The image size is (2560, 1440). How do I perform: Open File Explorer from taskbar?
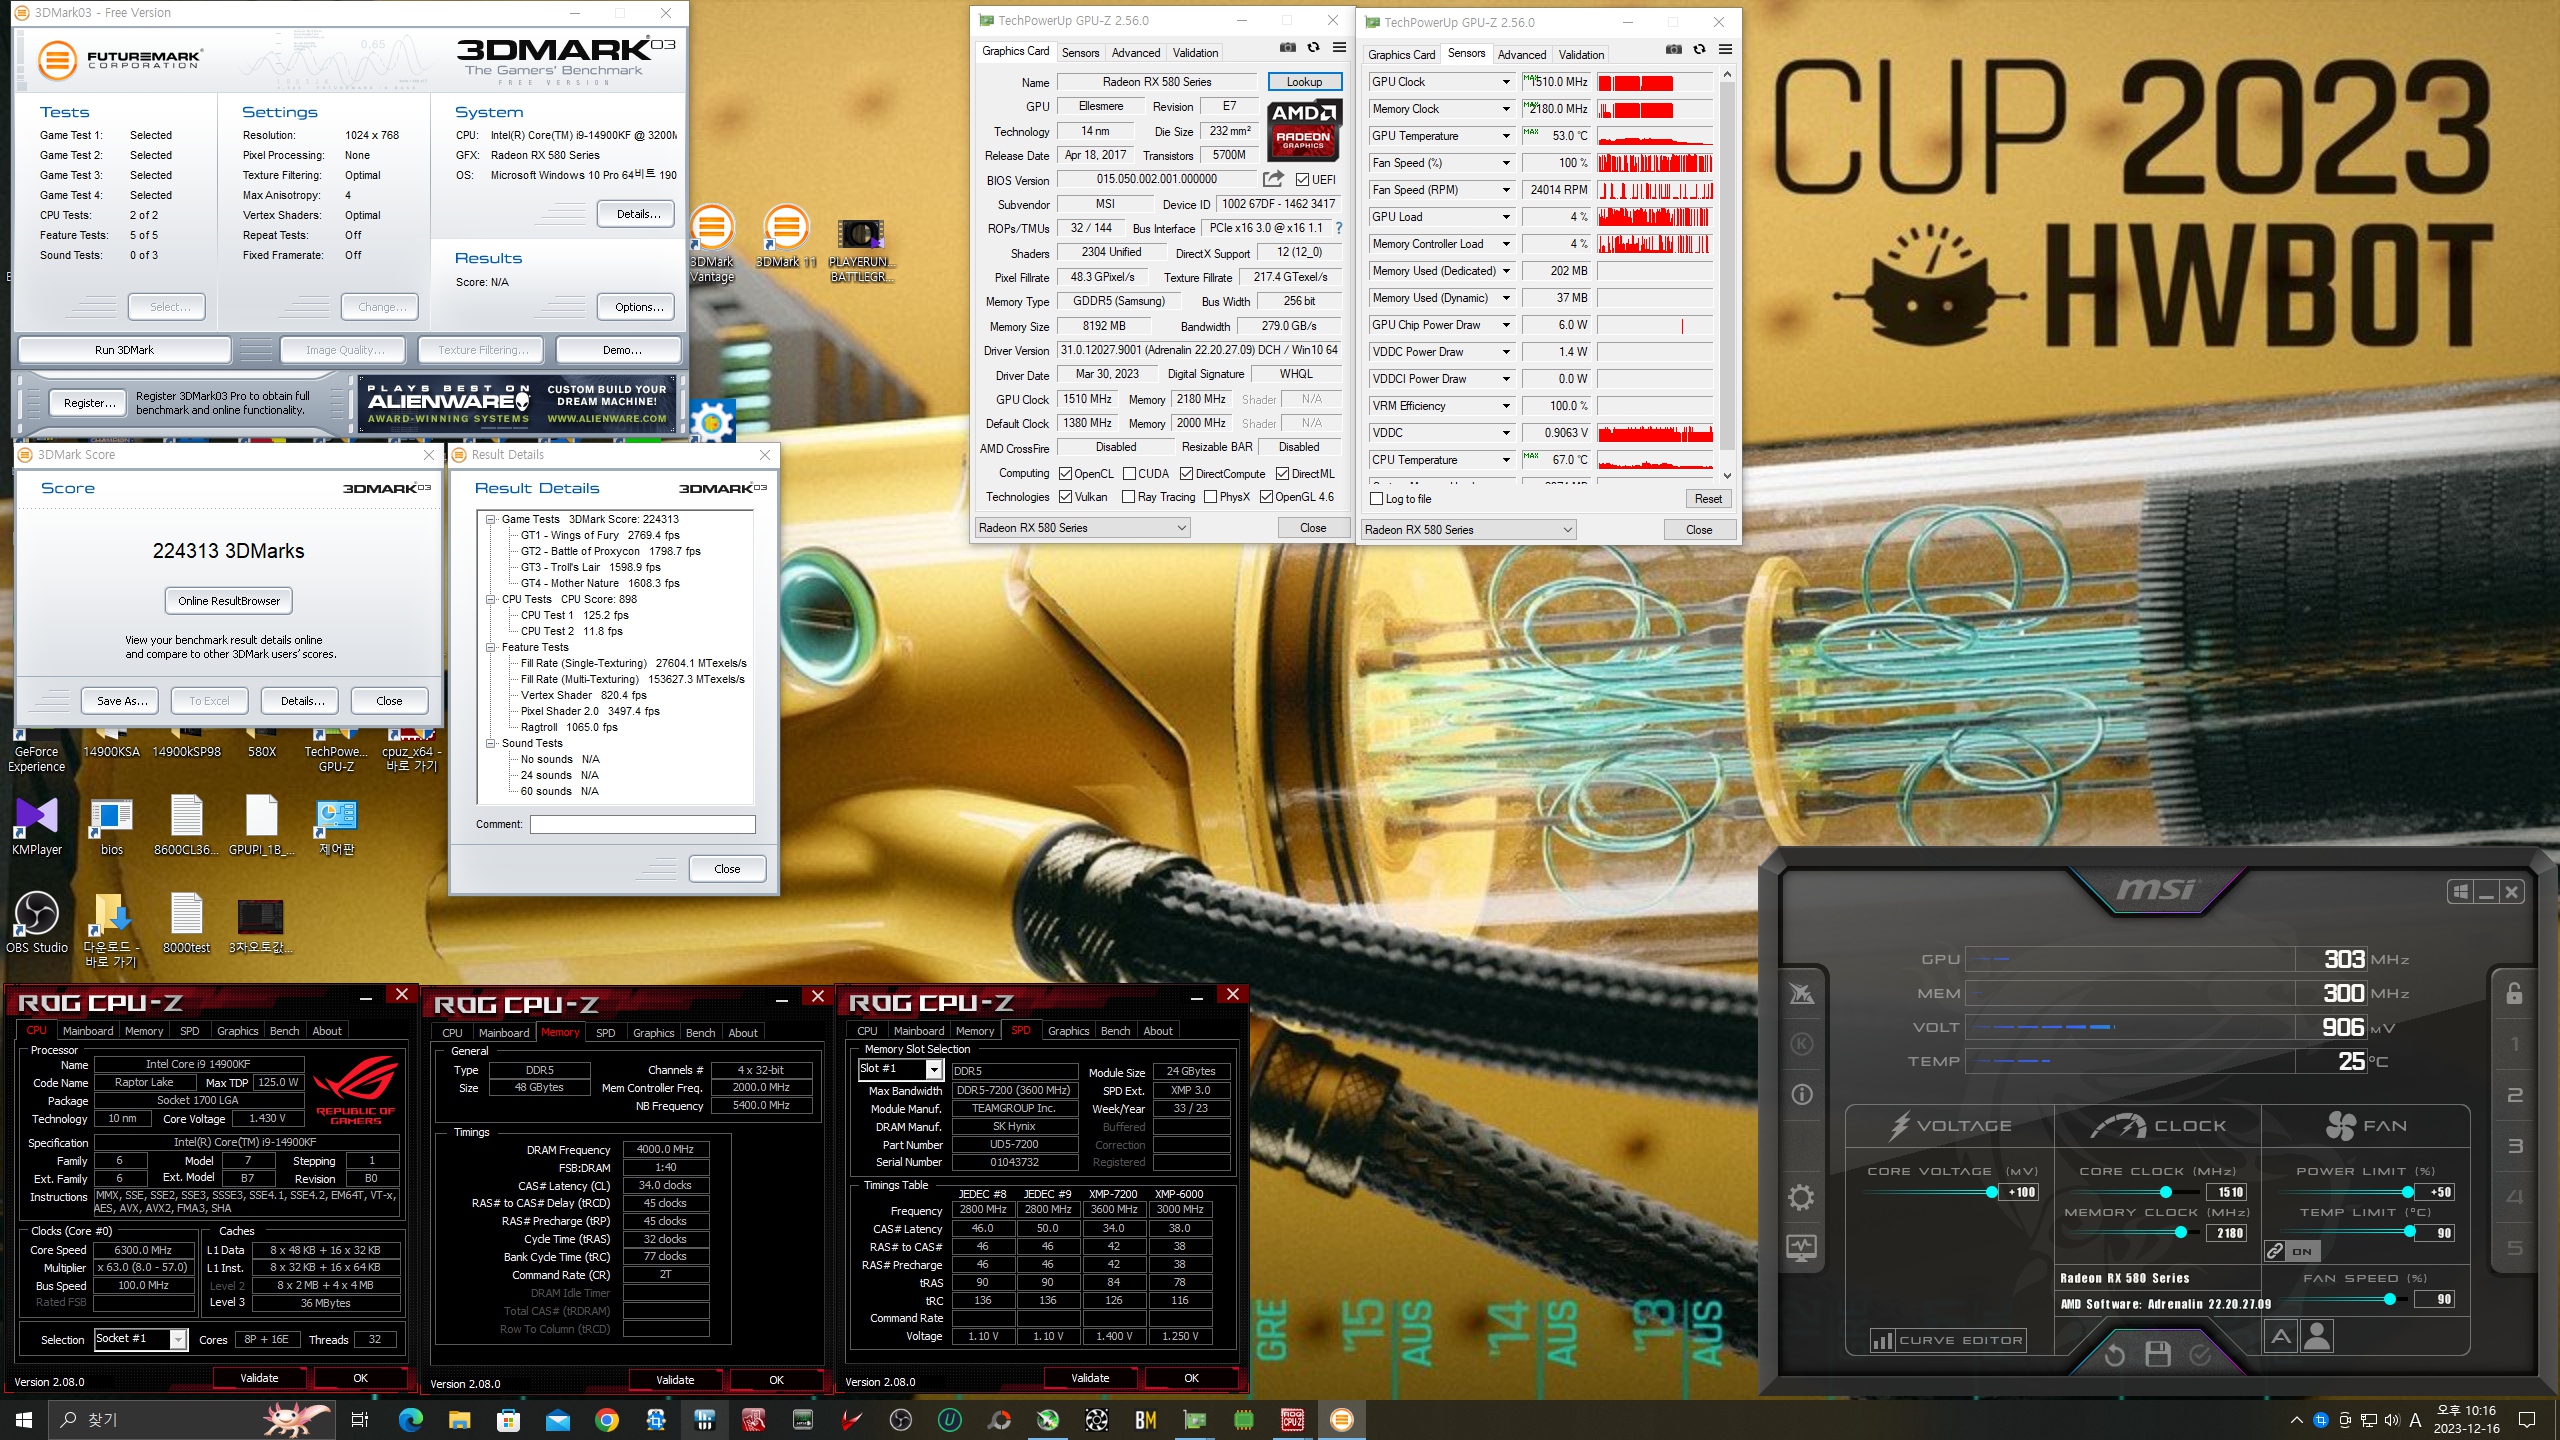coord(459,1420)
